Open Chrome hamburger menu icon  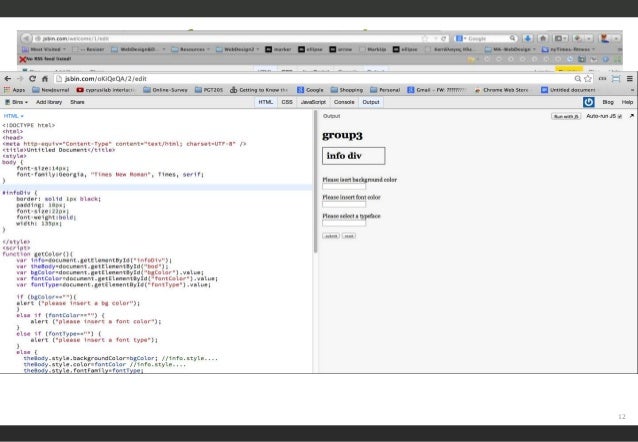tap(628, 77)
